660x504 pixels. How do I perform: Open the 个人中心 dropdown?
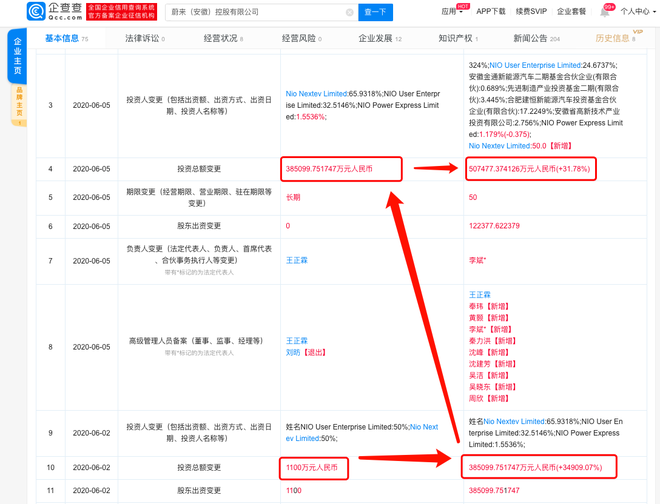[638, 11]
